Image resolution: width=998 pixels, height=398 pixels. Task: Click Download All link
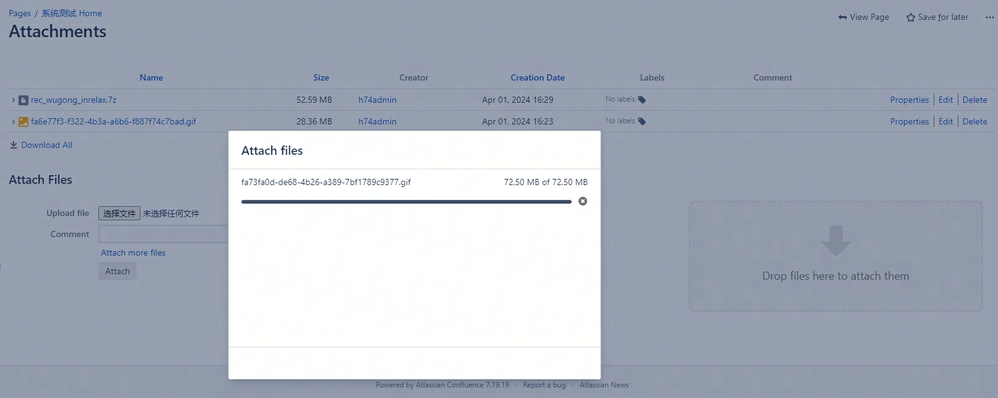46,145
